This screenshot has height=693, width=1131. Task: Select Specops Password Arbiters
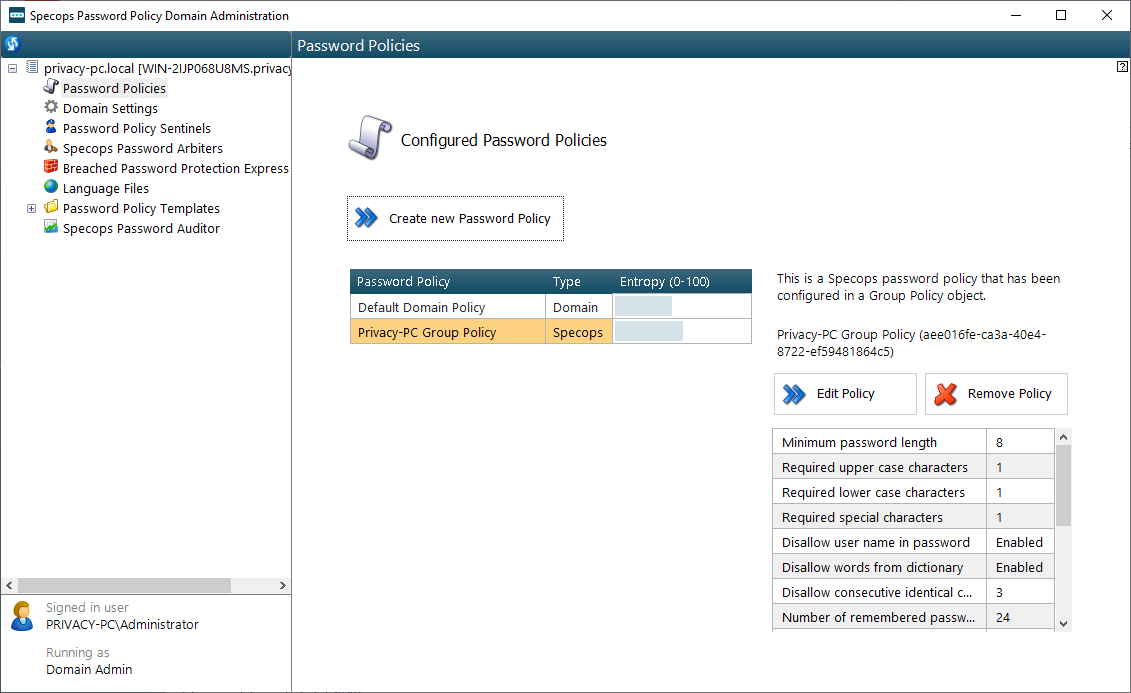tap(143, 149)
